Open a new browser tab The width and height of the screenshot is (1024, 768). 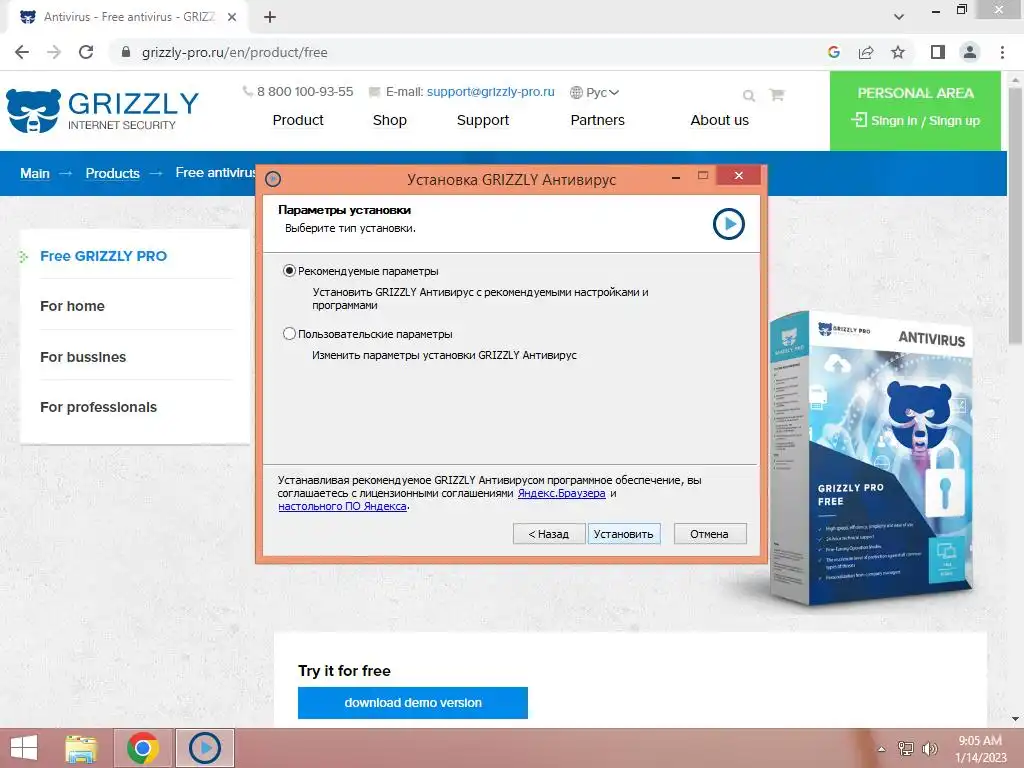click(270, 17)
